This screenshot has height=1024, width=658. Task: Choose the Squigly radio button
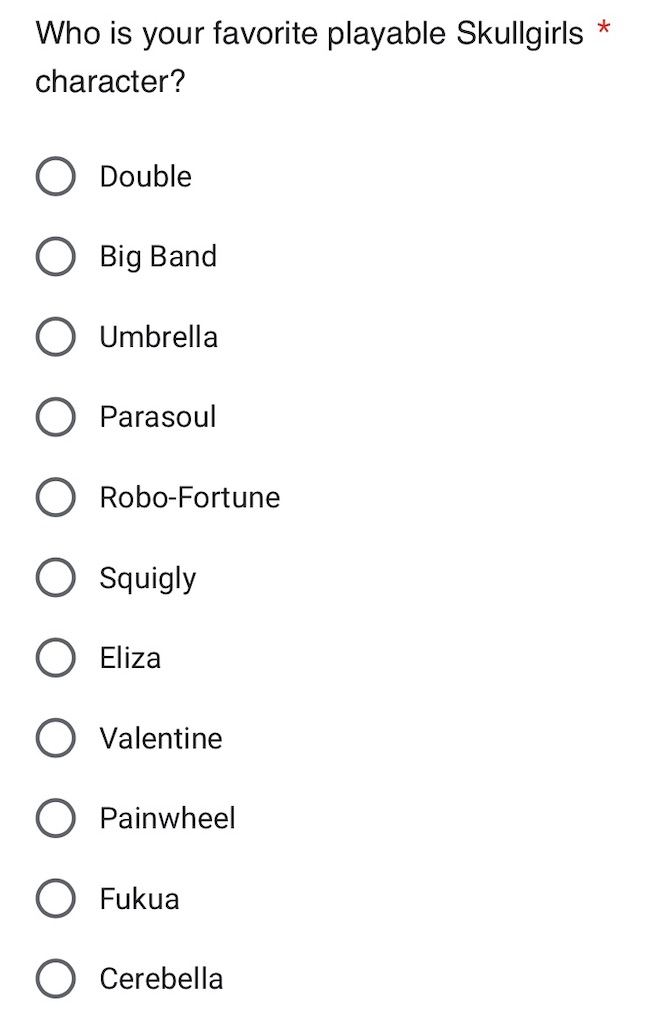coord(55,578)
